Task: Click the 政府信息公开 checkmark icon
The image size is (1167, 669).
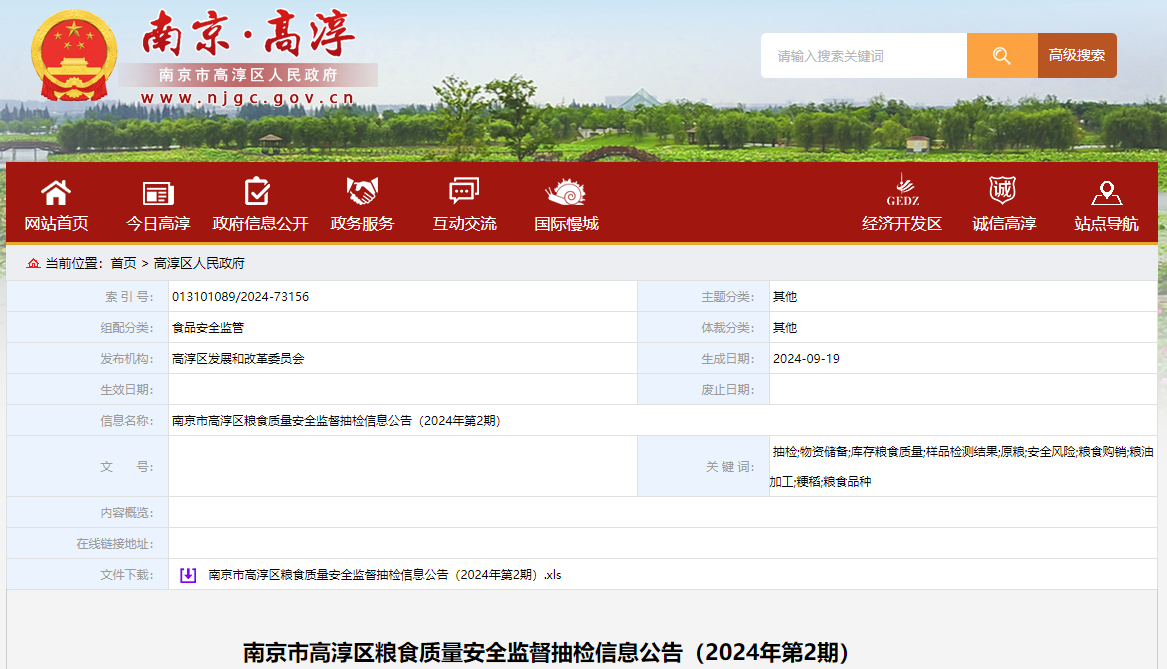Action: [x=257, y=192]
